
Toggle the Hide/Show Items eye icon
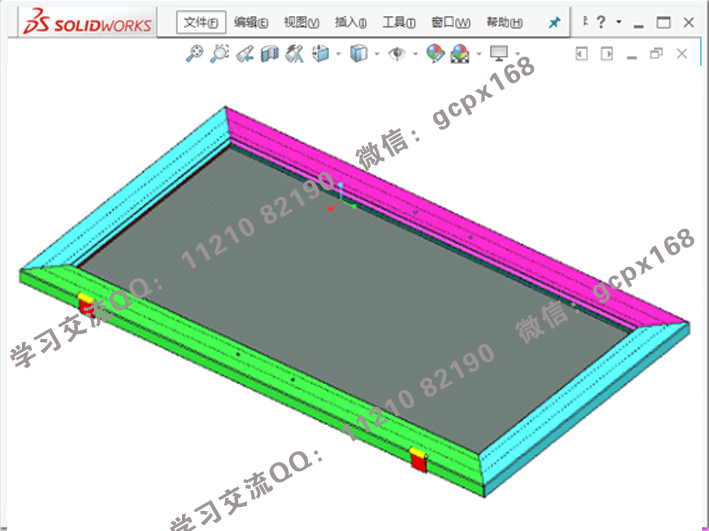(397, 55)
